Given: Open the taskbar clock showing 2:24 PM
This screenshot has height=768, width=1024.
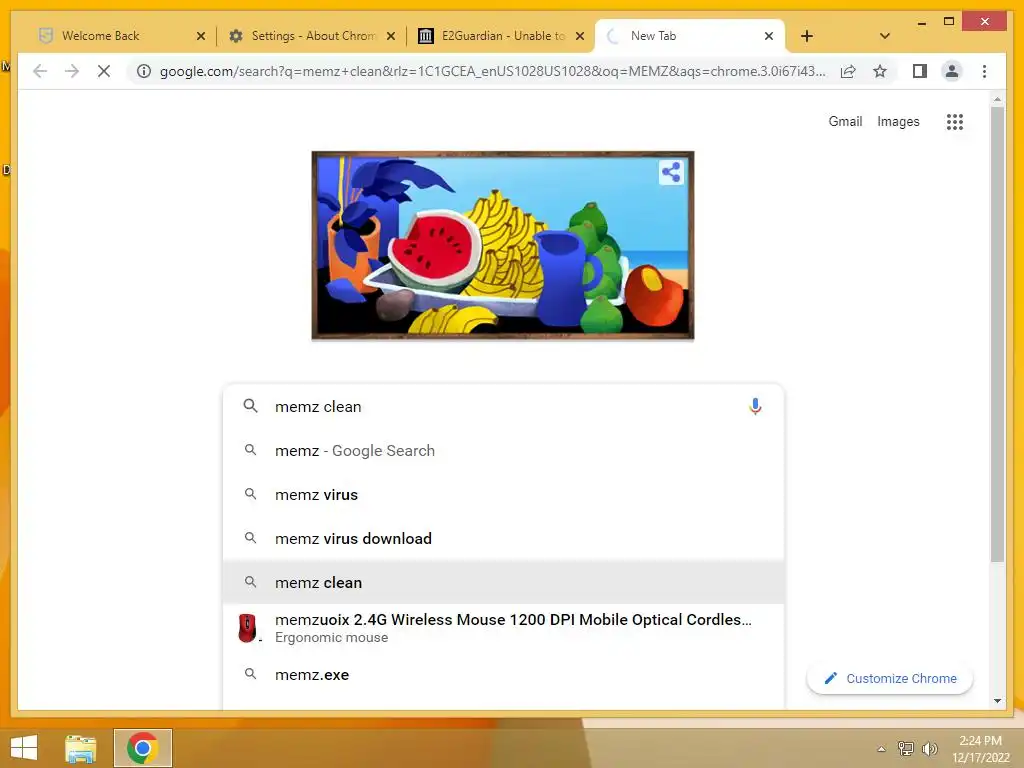Looking at the screenshot, I should click(980, 749).
